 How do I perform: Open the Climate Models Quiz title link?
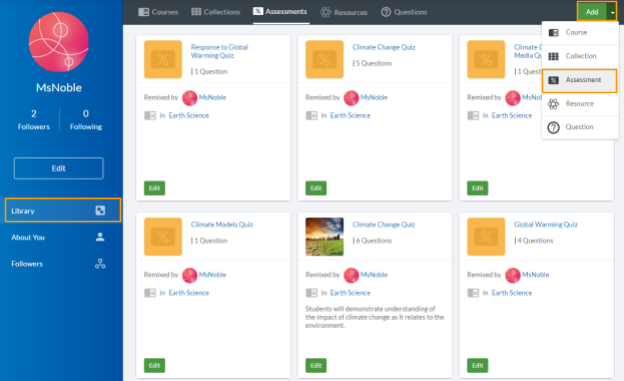point(222,225)
